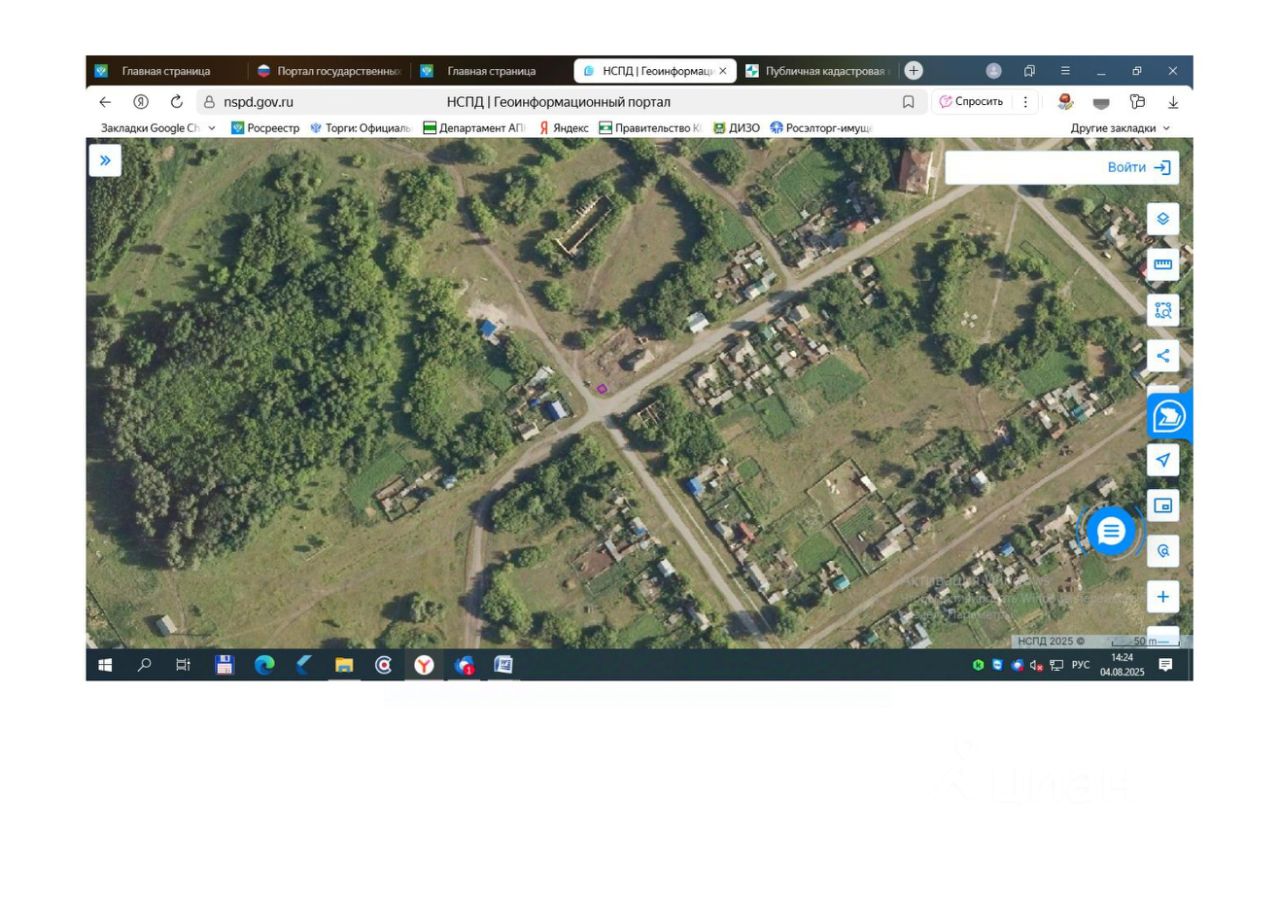Open File Explorer from the taskbar

(344, 665)
